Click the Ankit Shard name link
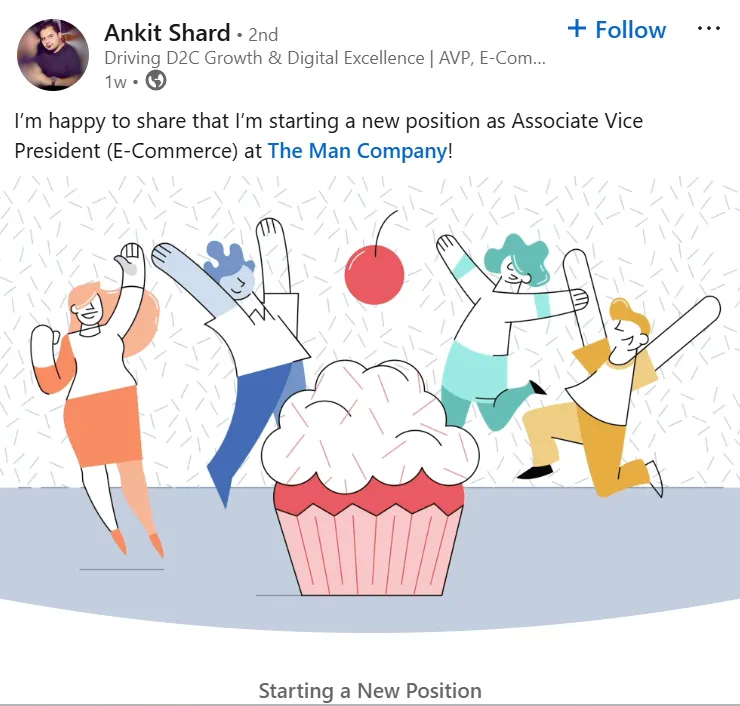This screenshot has width=740, height=706. 167,33
